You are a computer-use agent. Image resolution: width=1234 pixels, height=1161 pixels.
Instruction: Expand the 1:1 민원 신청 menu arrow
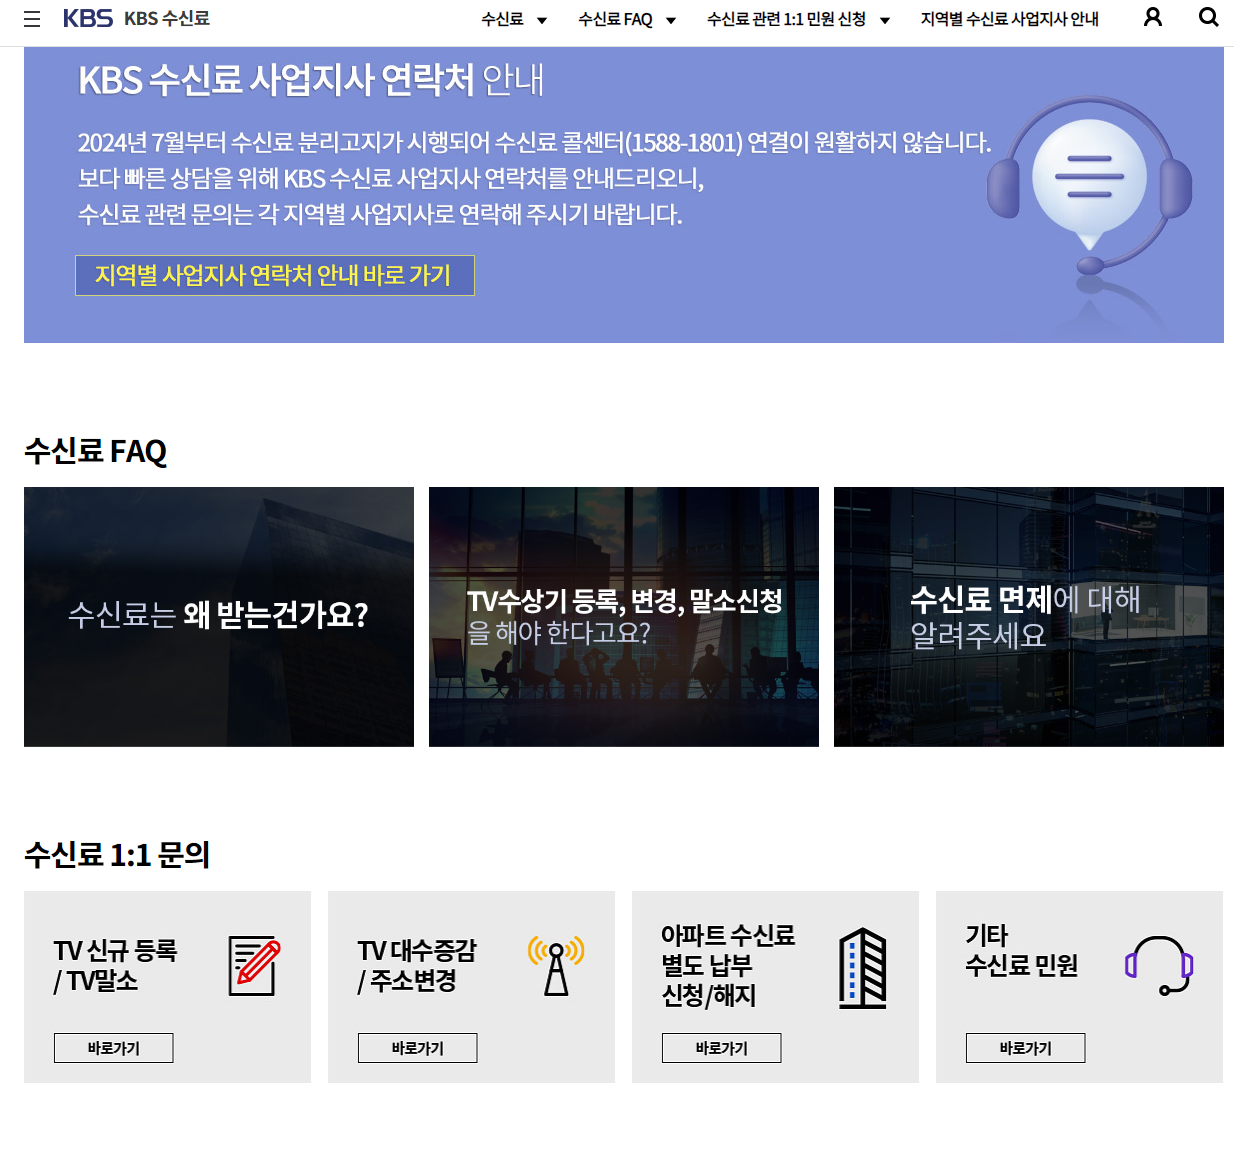(885, 20)
